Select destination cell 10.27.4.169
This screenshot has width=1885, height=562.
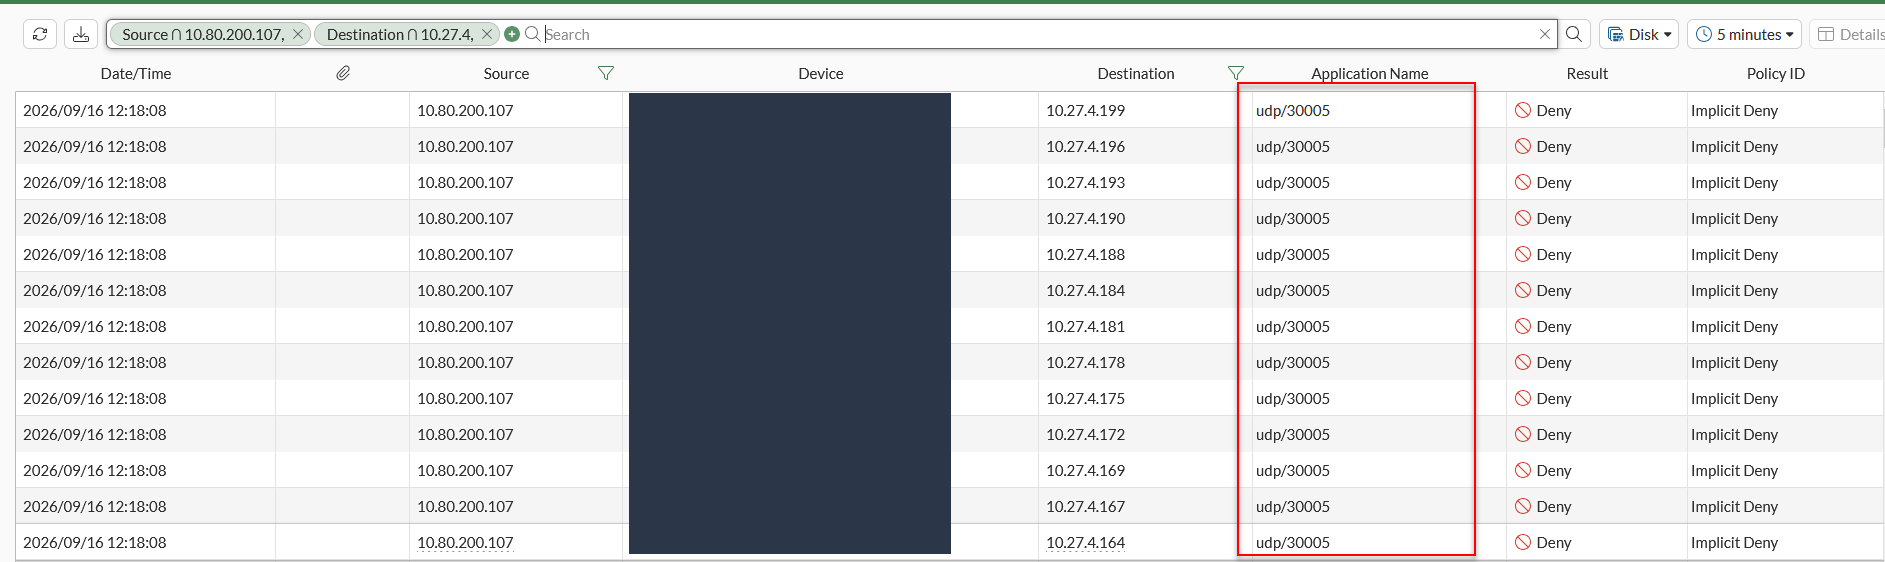pos(1086,470)
